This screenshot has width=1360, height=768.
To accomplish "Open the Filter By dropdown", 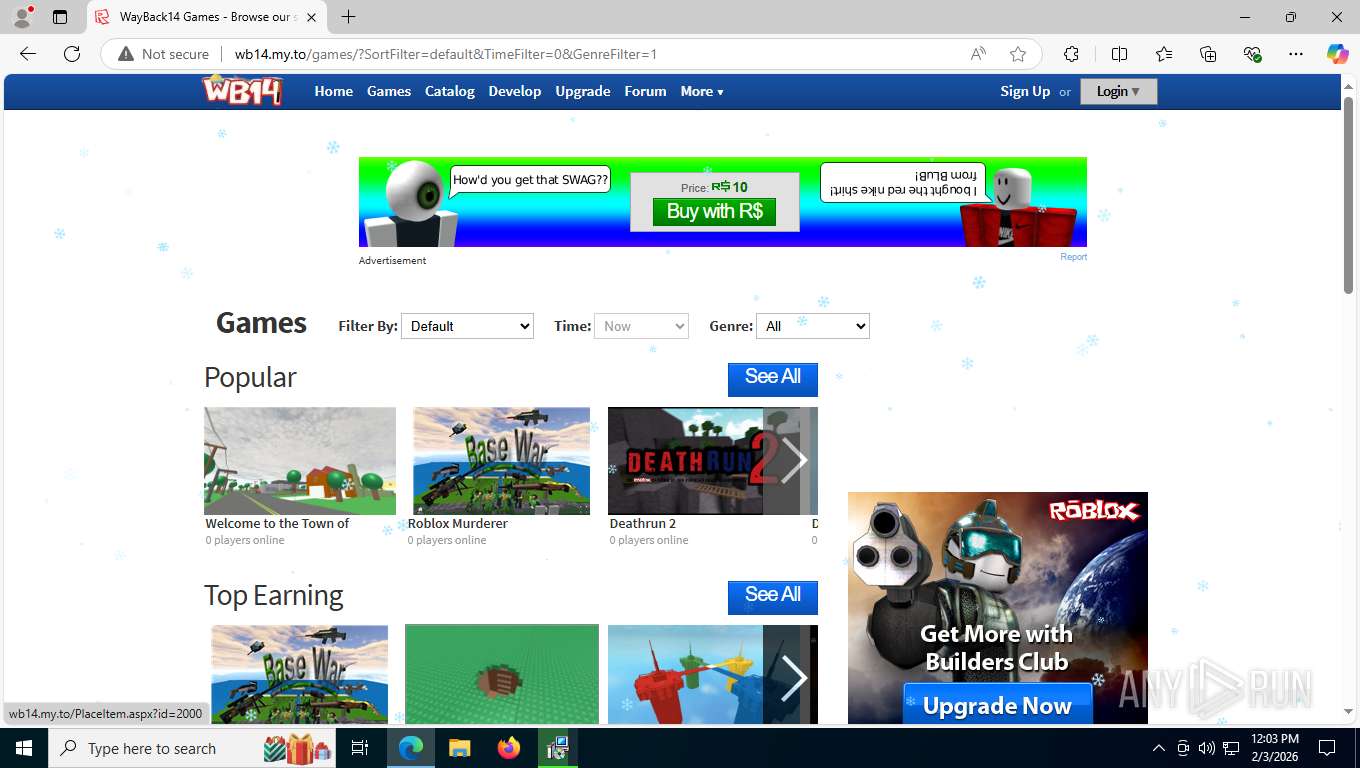I will (467, 326).
